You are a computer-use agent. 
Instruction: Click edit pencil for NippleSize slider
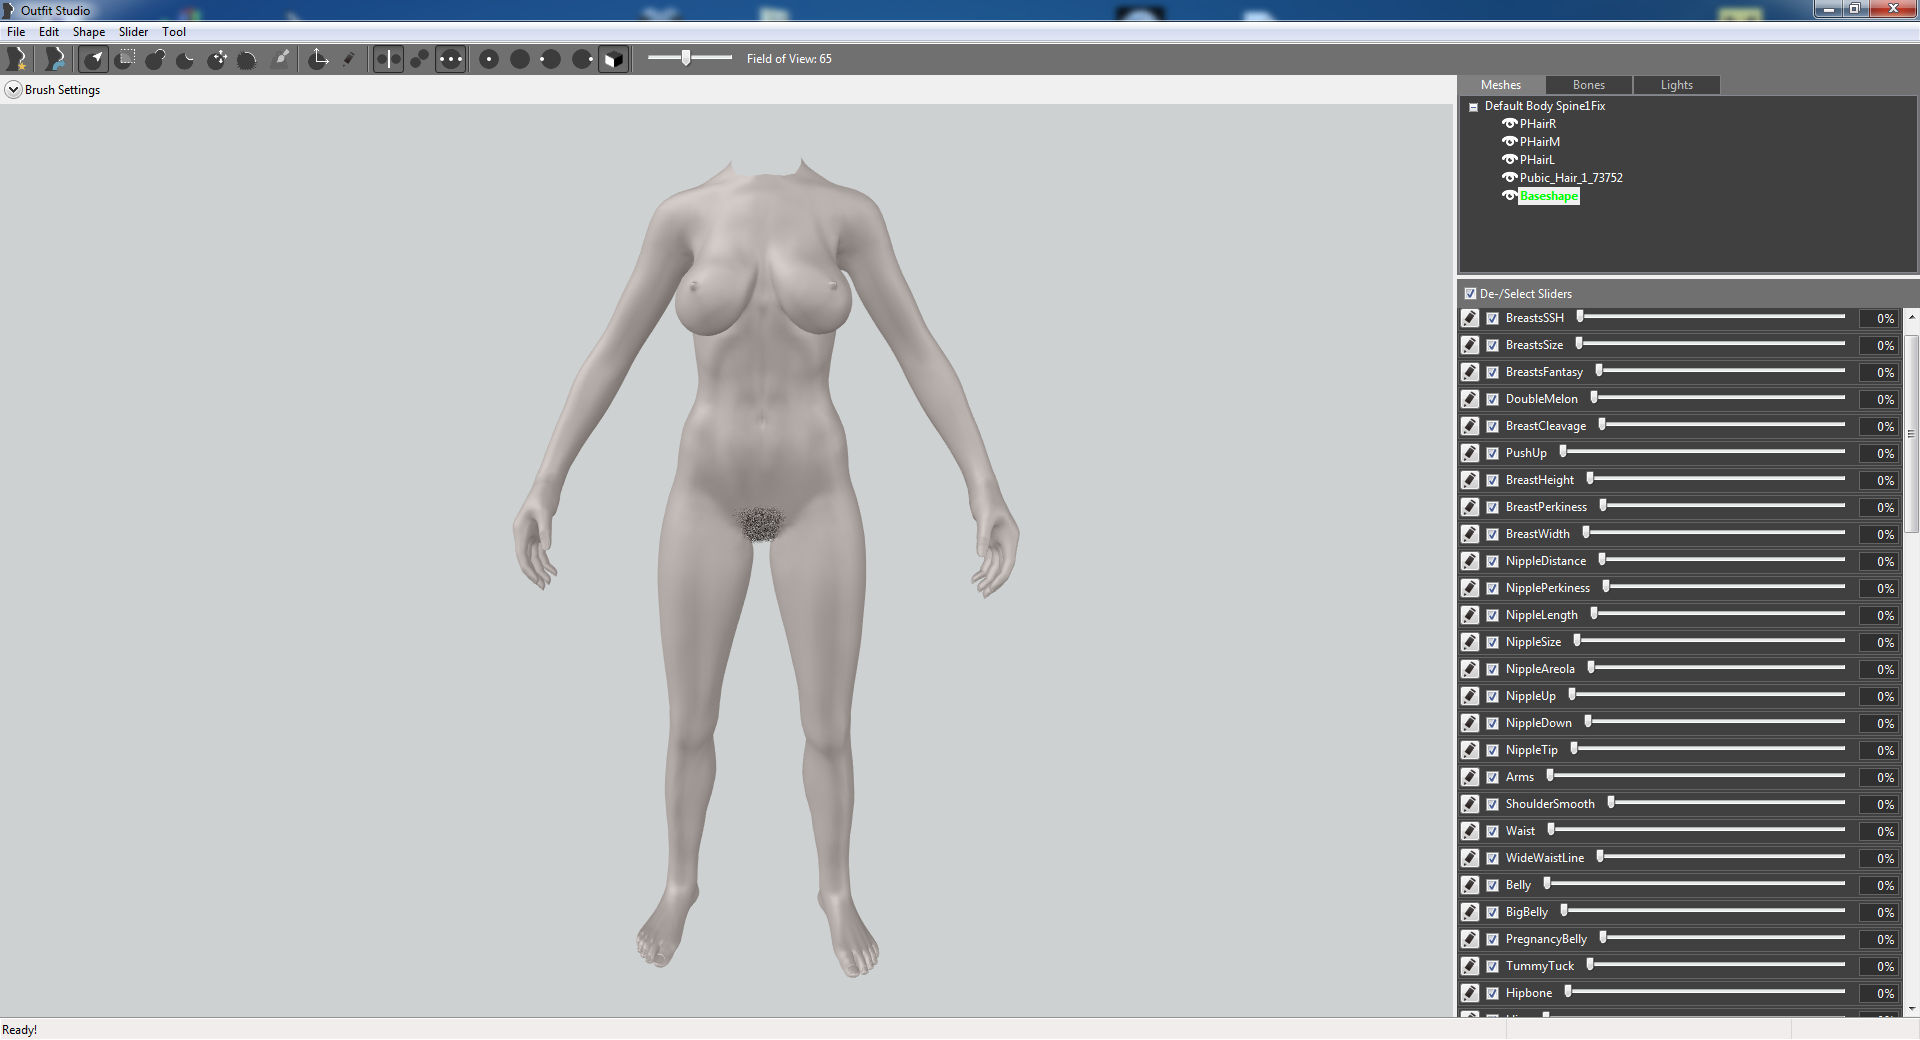point(1470,642)
